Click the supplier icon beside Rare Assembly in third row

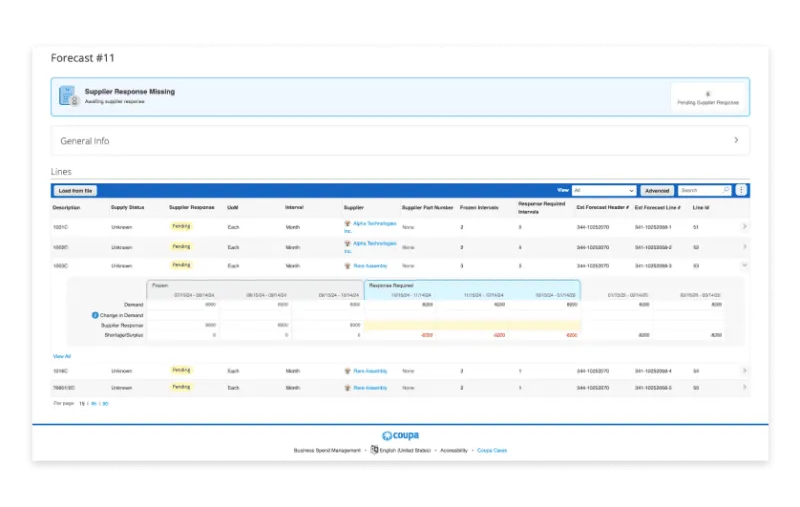tap(347, 266)
